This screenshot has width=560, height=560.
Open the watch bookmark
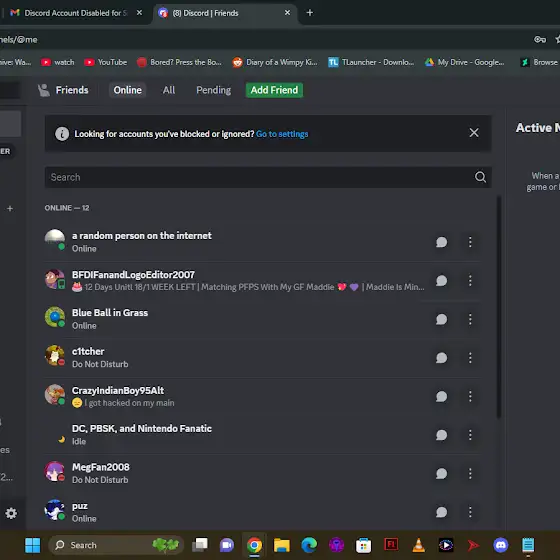point(58,62)
